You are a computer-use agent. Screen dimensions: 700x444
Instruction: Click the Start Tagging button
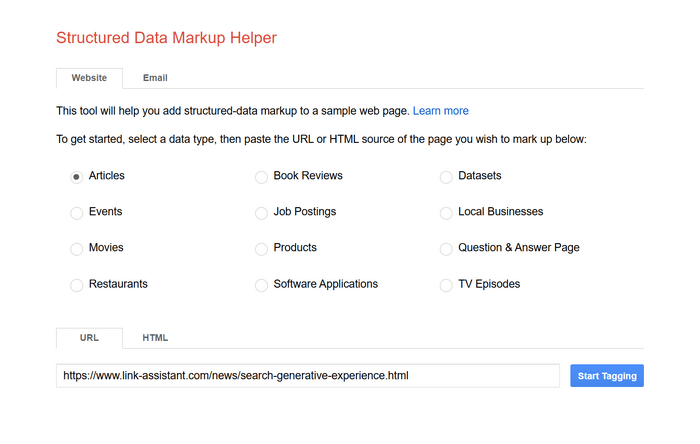(606, 376)
